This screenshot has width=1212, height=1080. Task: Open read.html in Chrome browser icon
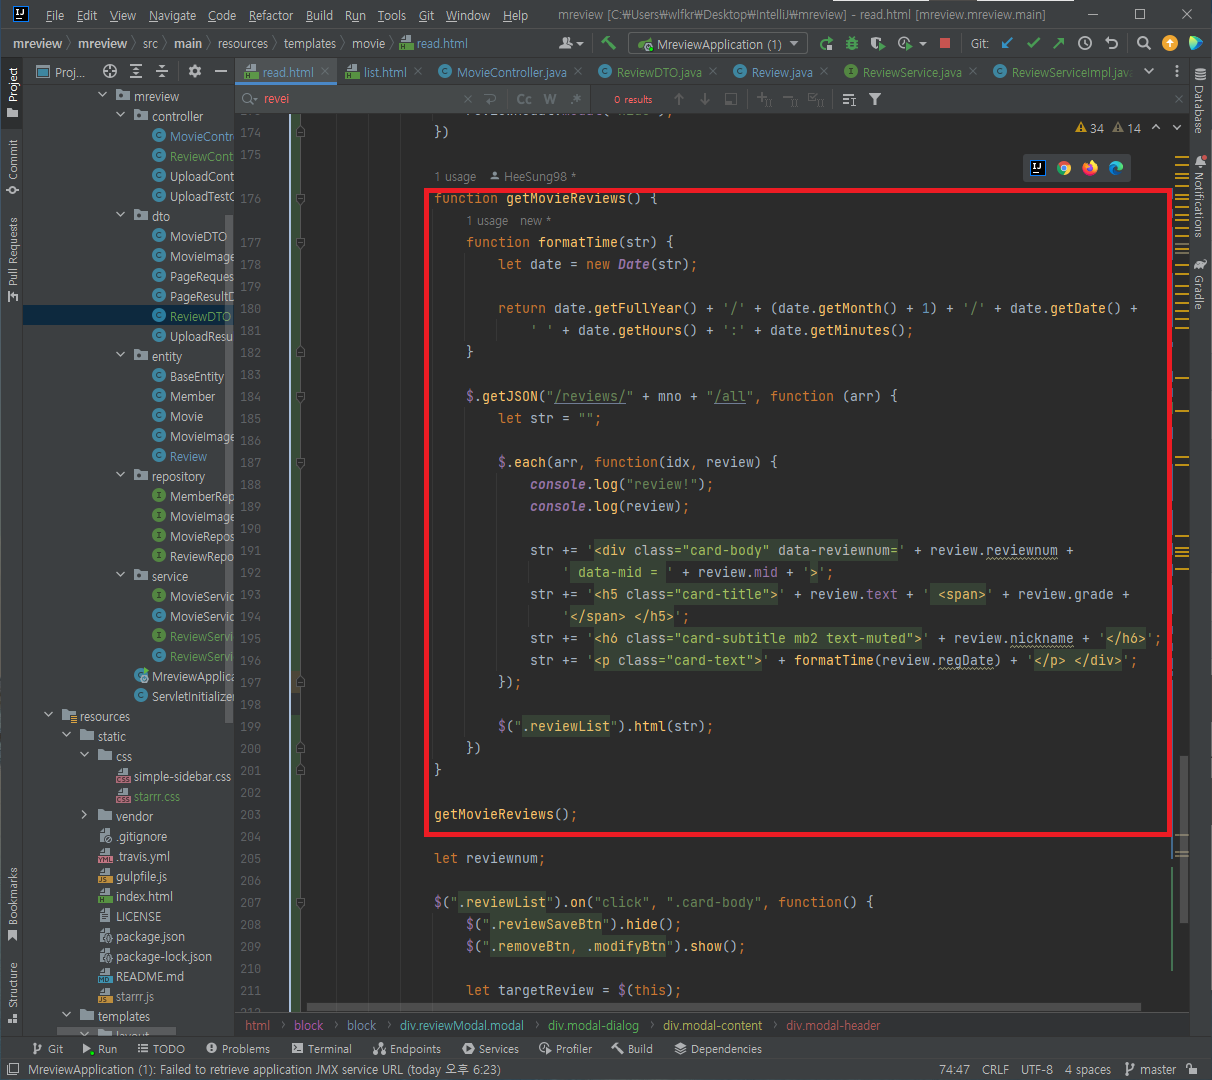pyautogui.click(x=1064, y=168)
